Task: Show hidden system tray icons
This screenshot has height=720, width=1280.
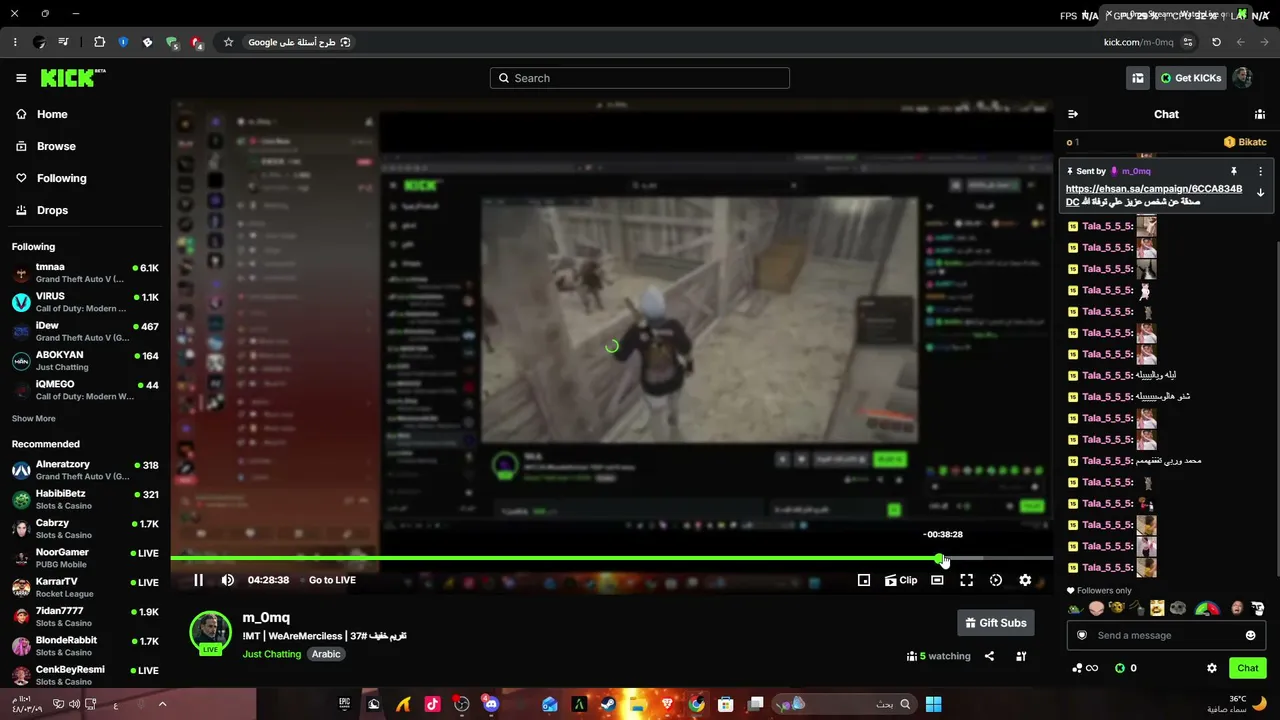Action: tap(162, 704)
